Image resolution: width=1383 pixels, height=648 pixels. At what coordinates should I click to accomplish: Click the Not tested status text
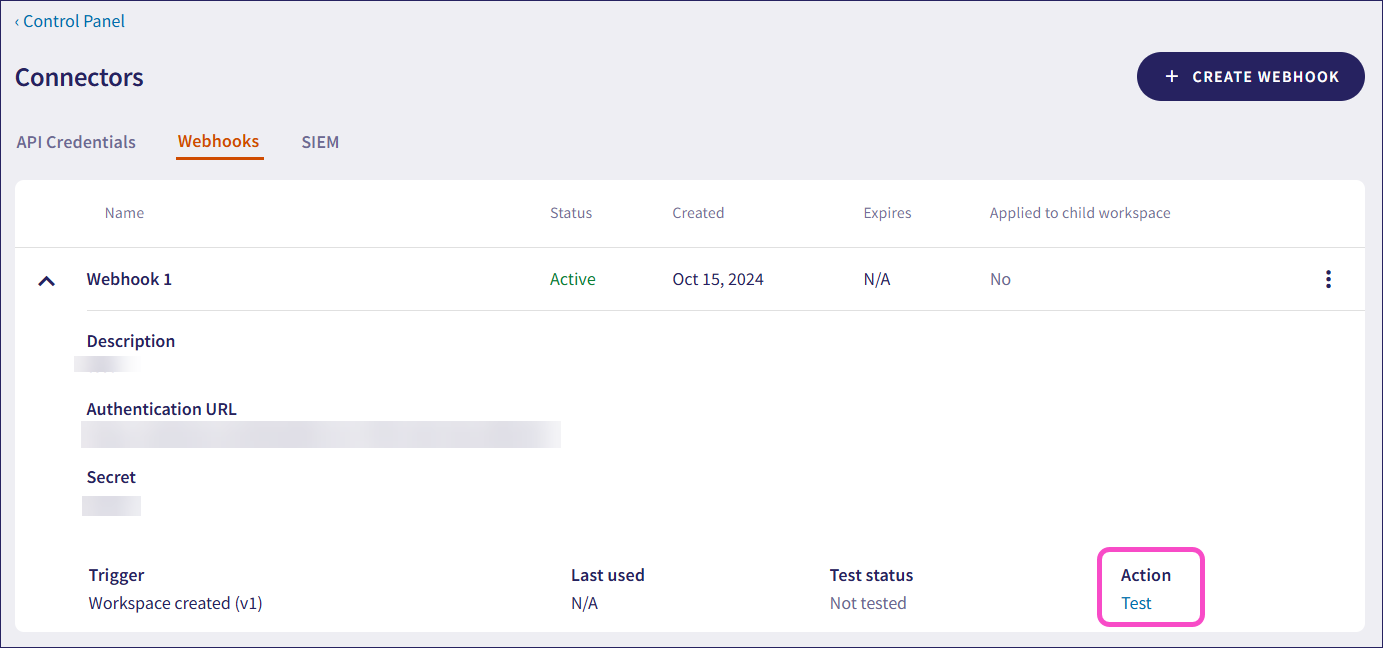pos(867,603)
